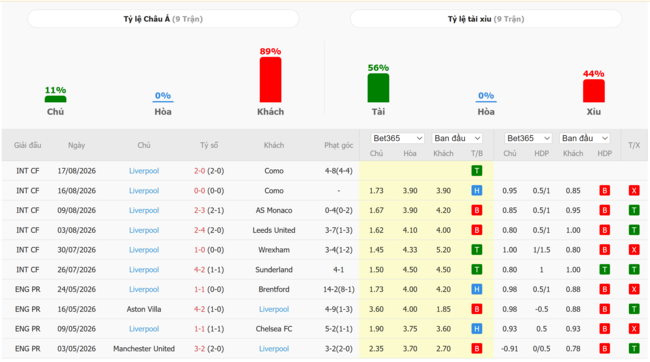Click the blue H badge in Brentford row
Screen dimensions: 650x362
point(477,289)
